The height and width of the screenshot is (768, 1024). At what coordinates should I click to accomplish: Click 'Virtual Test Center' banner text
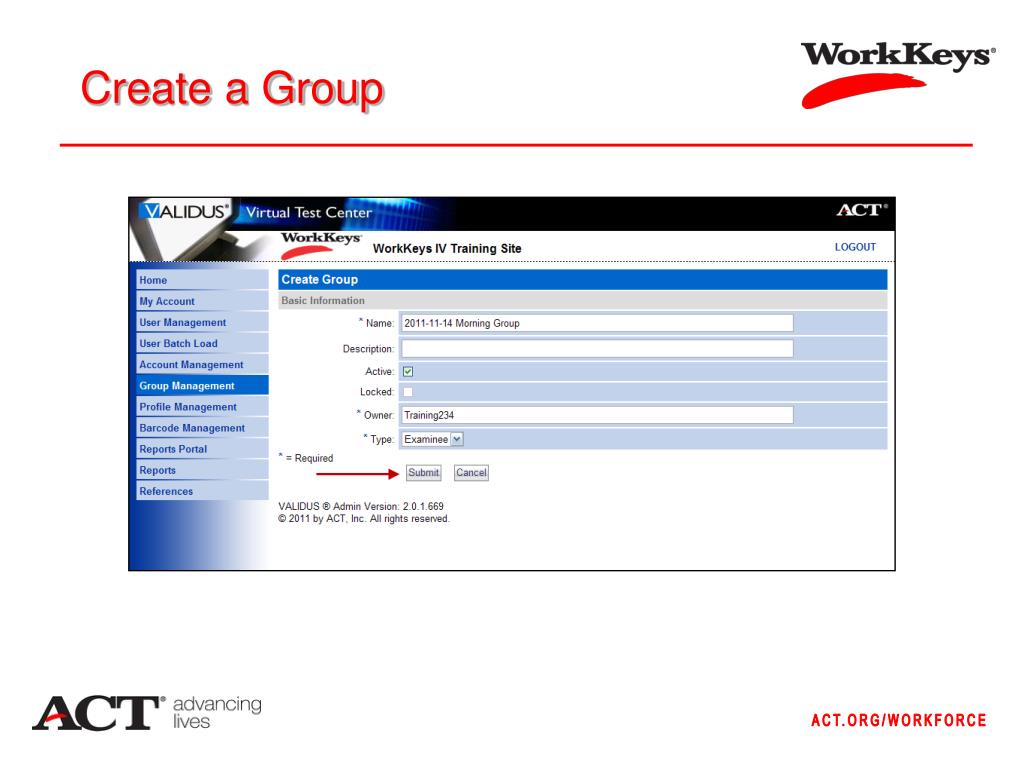[308, 212]
